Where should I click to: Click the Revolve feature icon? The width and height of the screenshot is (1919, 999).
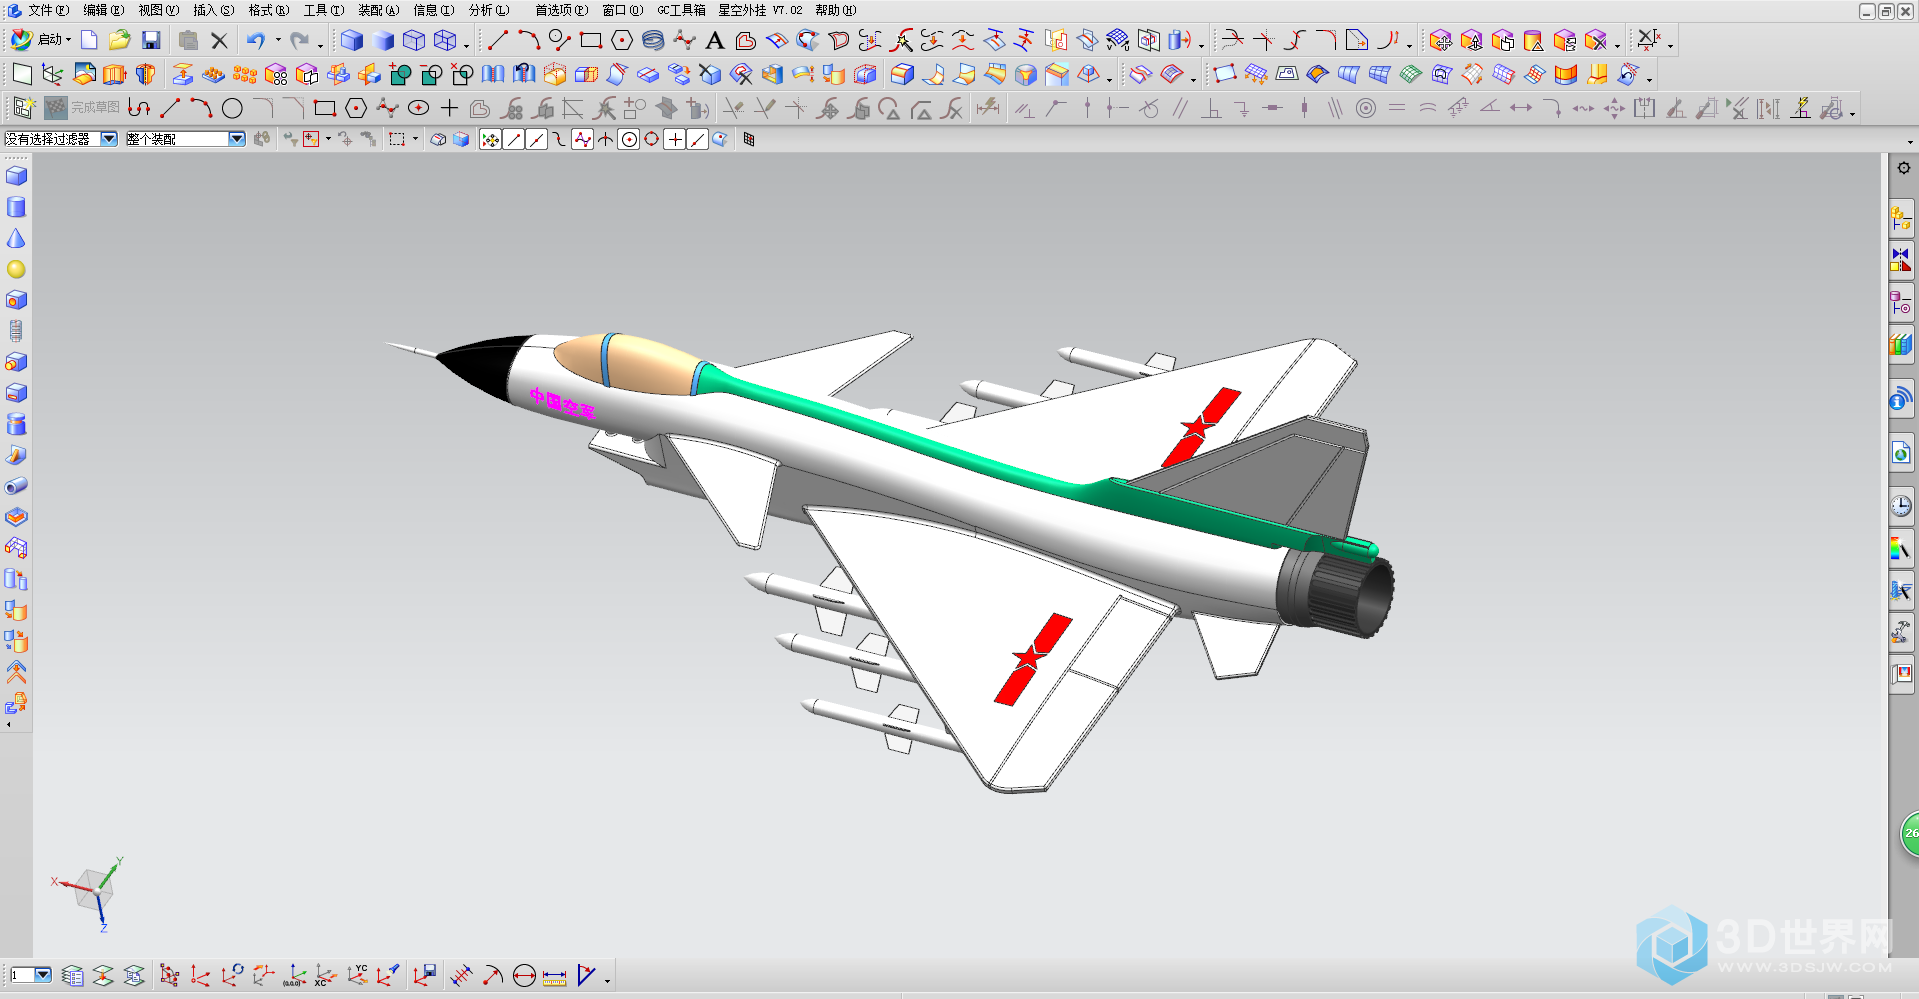[146, 74]
